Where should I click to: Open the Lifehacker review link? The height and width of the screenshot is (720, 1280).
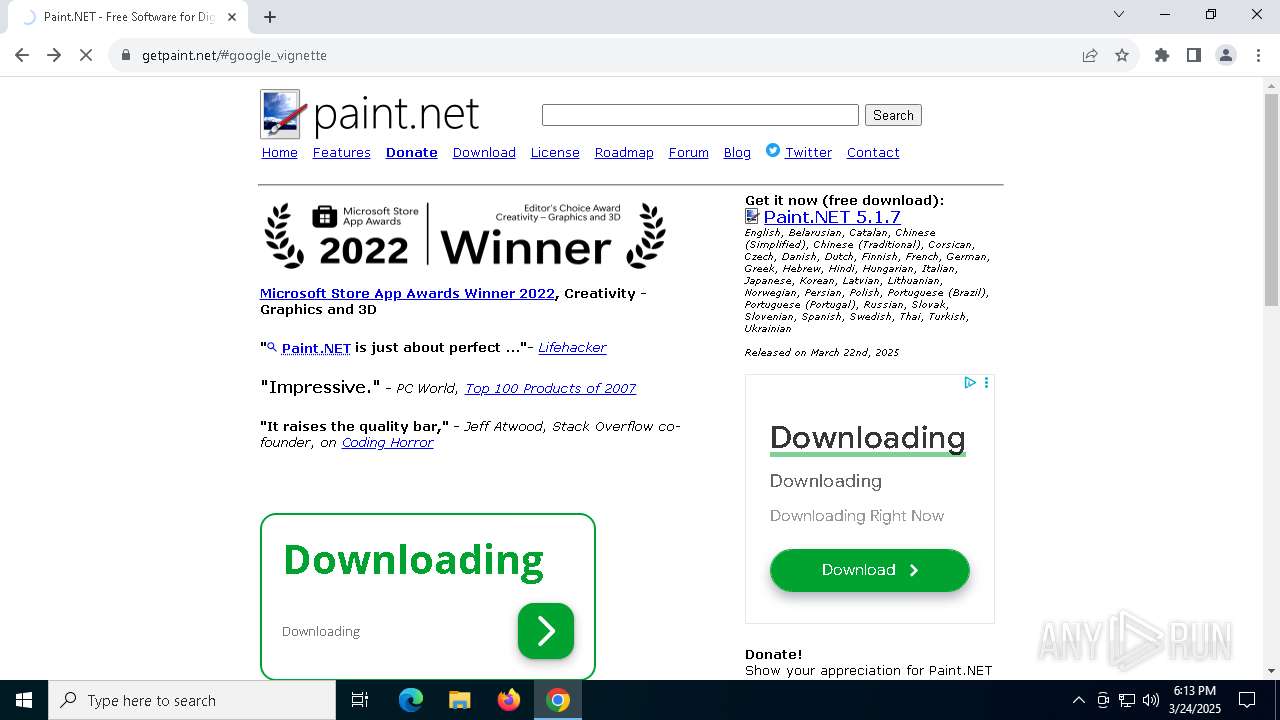point(572,347)
